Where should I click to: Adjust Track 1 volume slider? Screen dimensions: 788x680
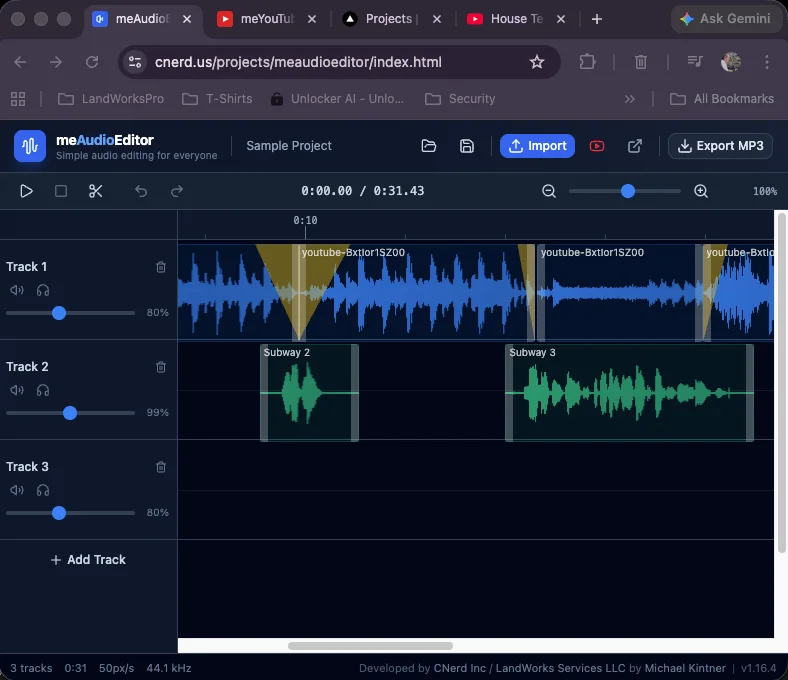tap(70, 313)
